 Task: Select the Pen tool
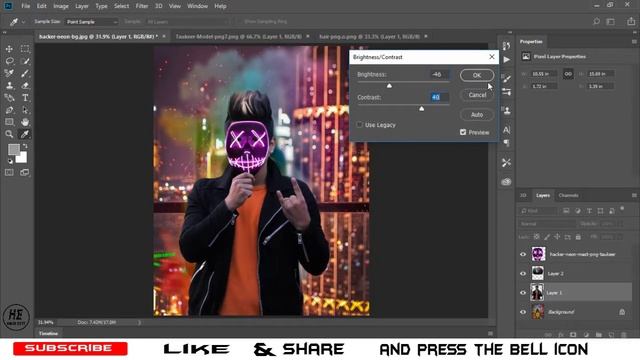coord(9,110)
